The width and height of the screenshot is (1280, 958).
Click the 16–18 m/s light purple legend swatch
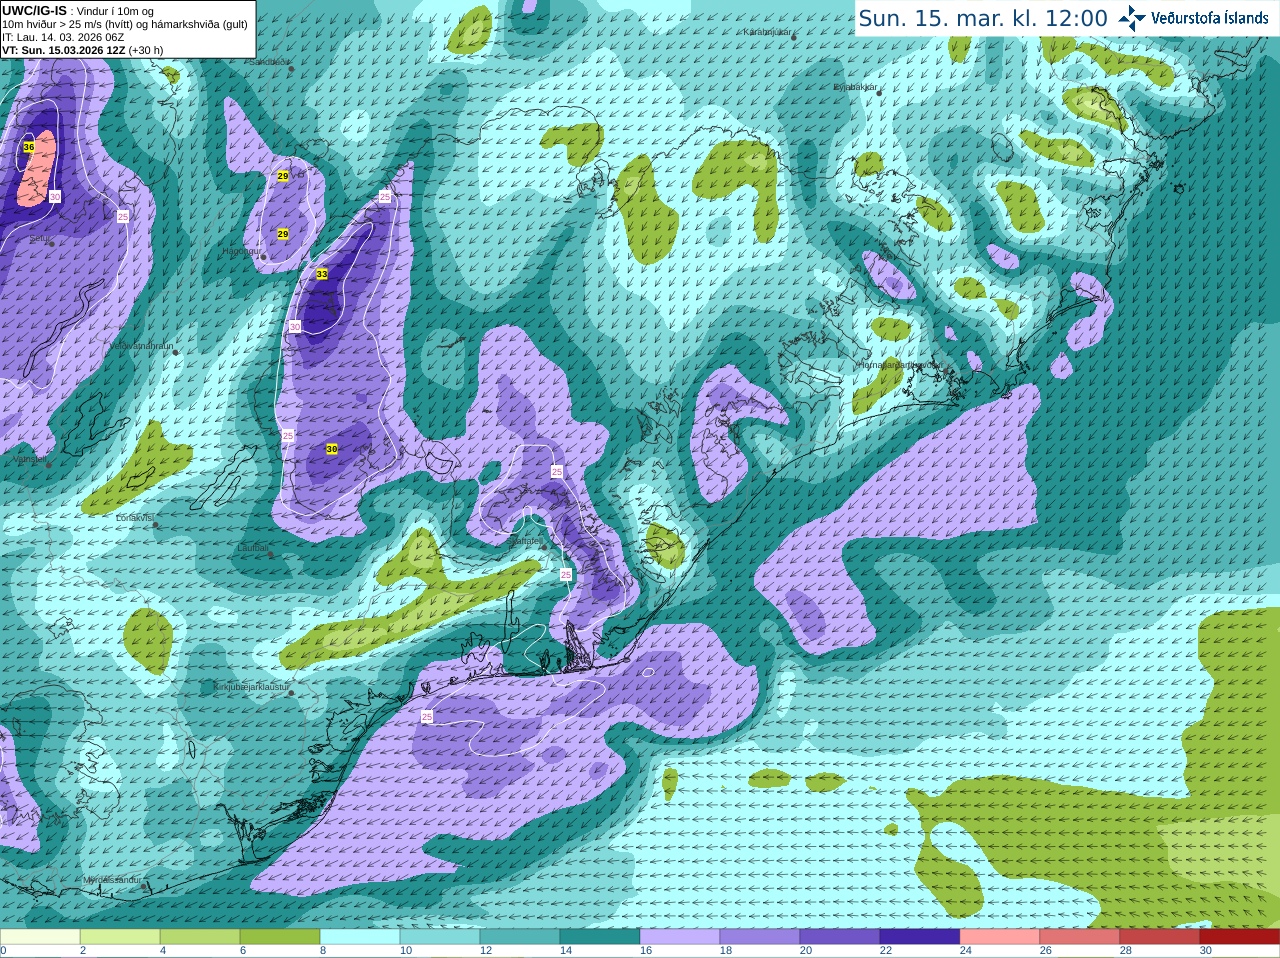point(680,937)
